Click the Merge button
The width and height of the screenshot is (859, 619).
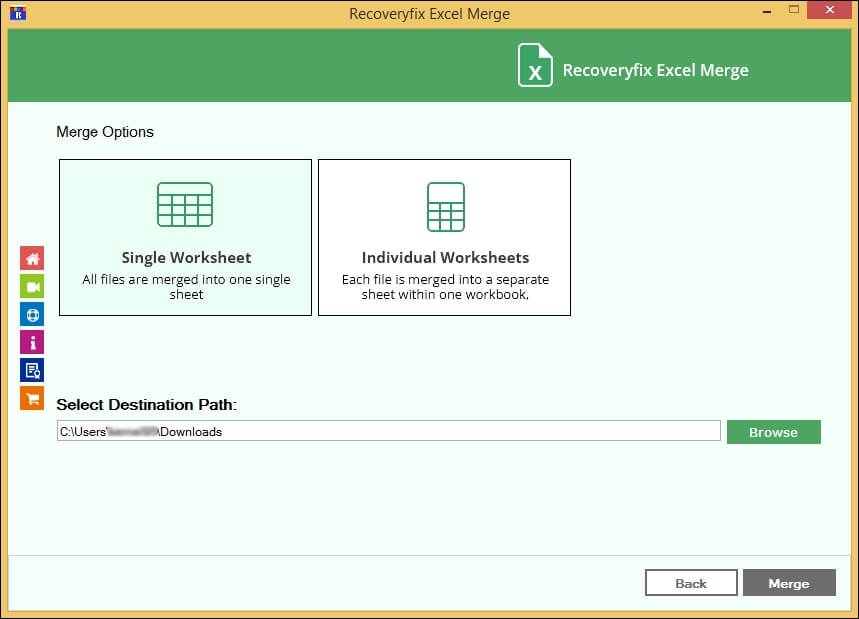point(789,583)
